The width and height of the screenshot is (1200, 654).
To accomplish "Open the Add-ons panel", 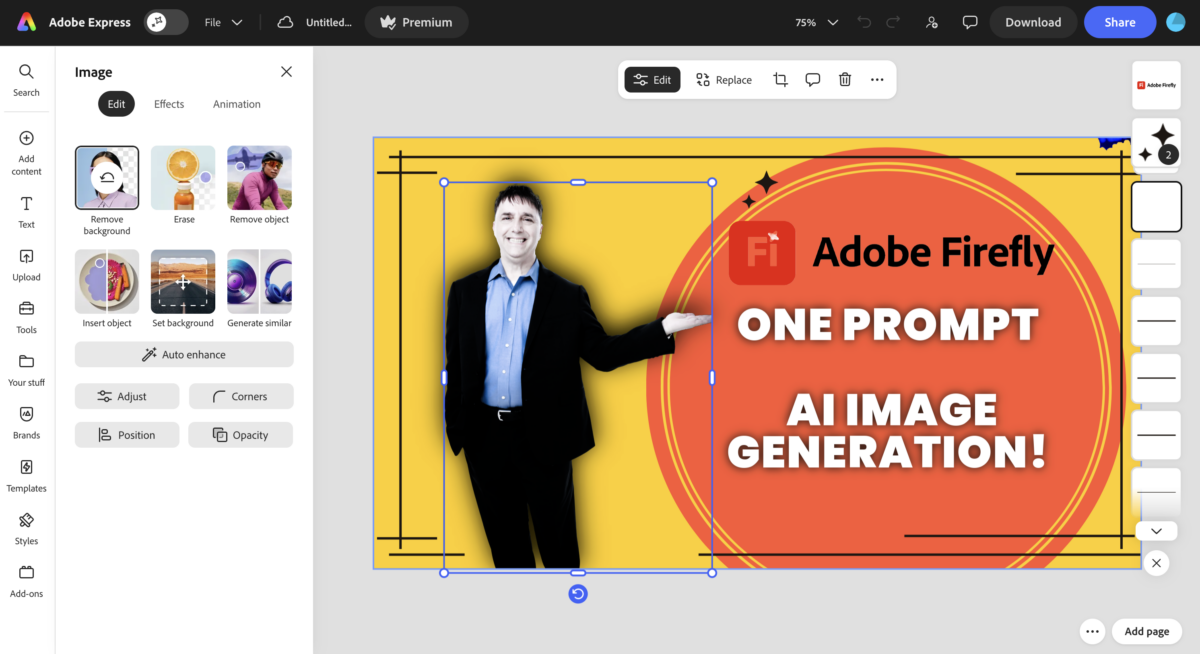I will tap(26, 582).
